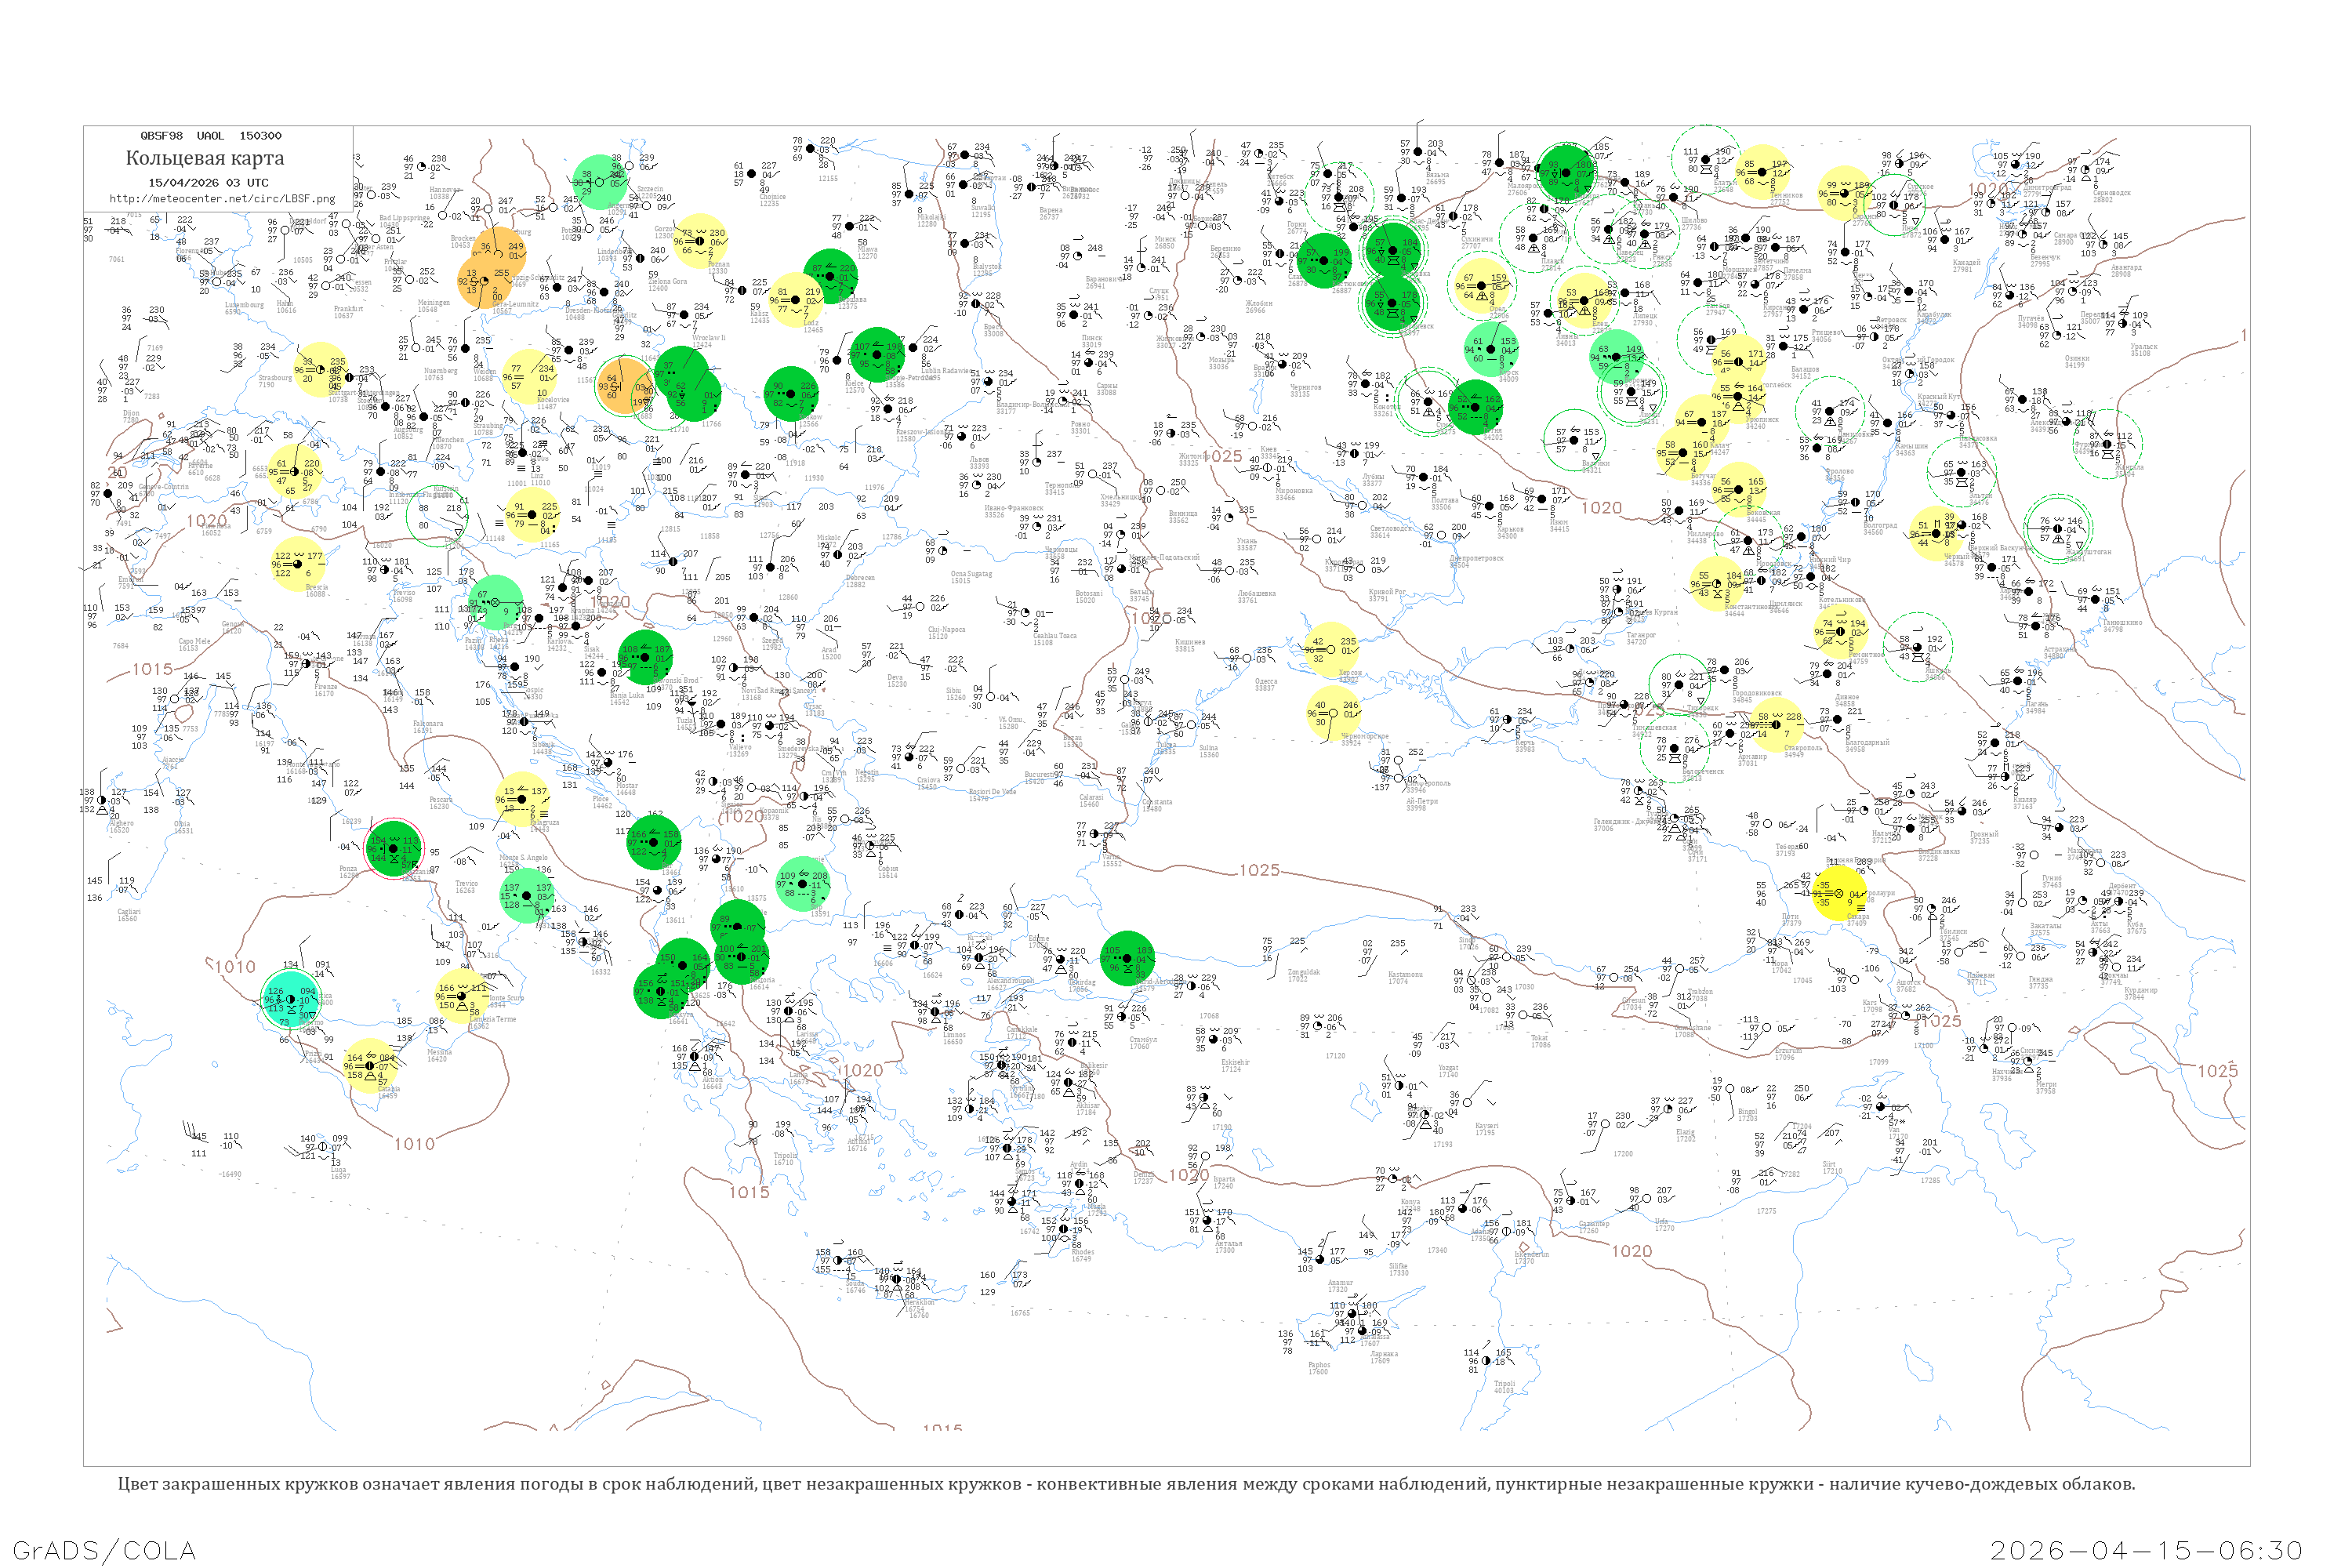Click the 2026-04-15-06:30 timestamp
2352x1568 pixels.
click(x=2146, y=1550)
